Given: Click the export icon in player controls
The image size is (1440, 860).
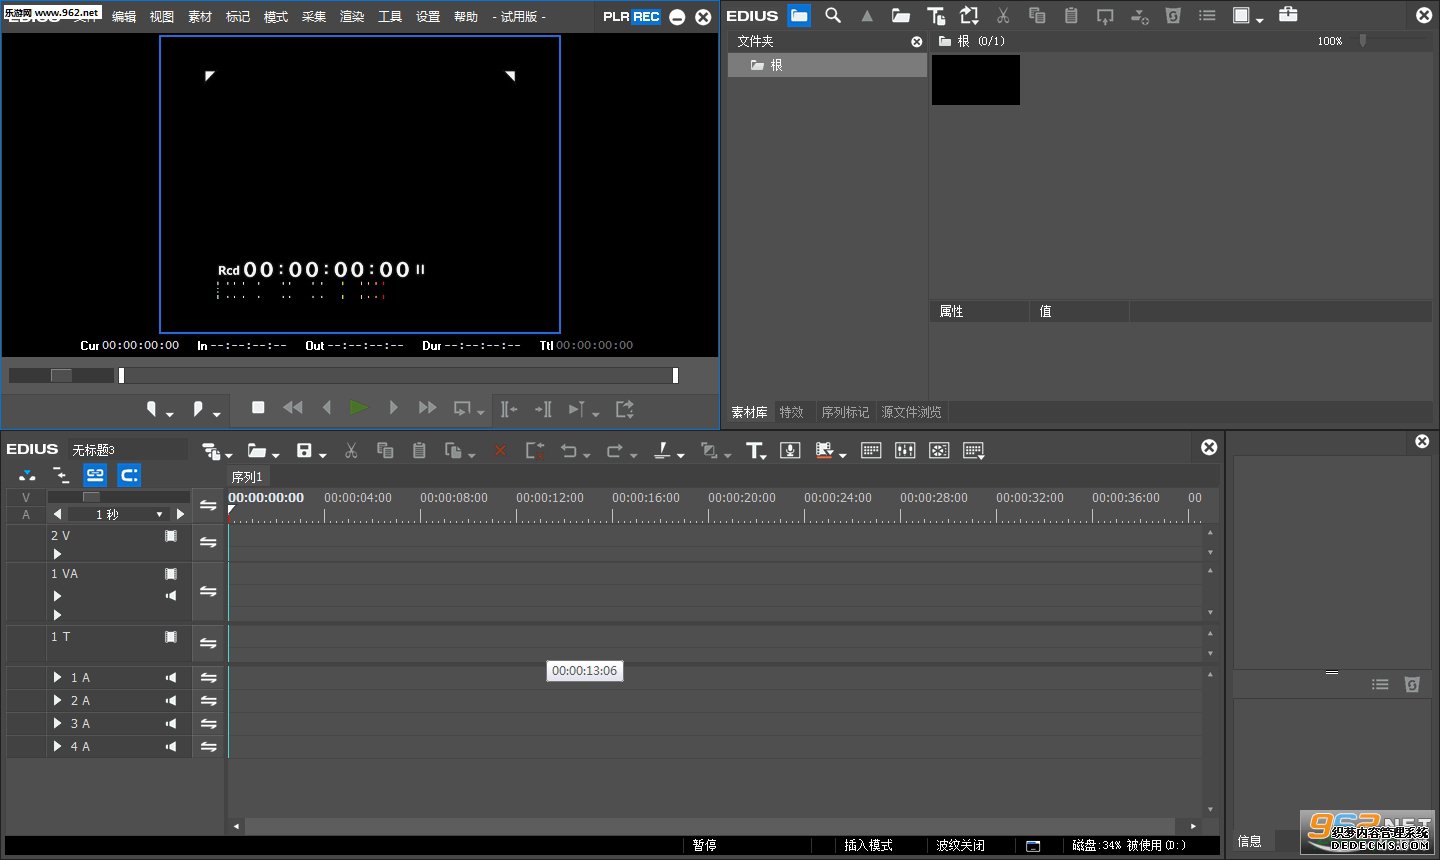Looking at the screenshot, I should coord(625,408).
